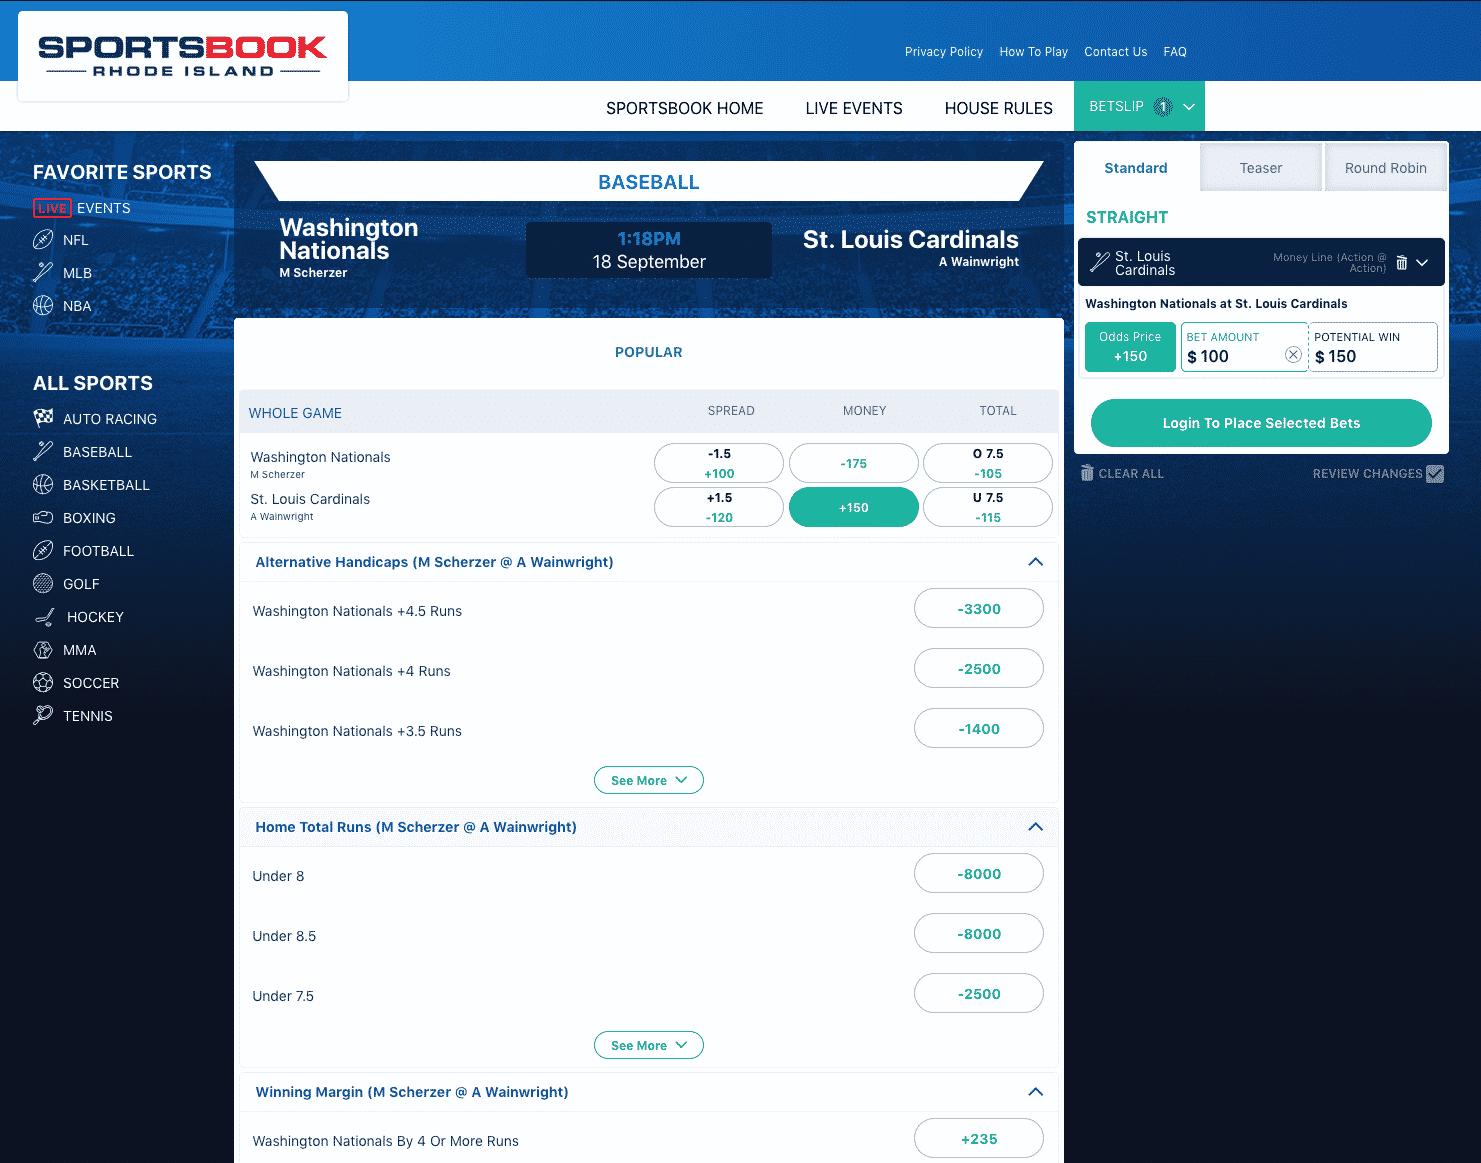Click the Baseball bat icon under All Sports

[x=43, y=451]
